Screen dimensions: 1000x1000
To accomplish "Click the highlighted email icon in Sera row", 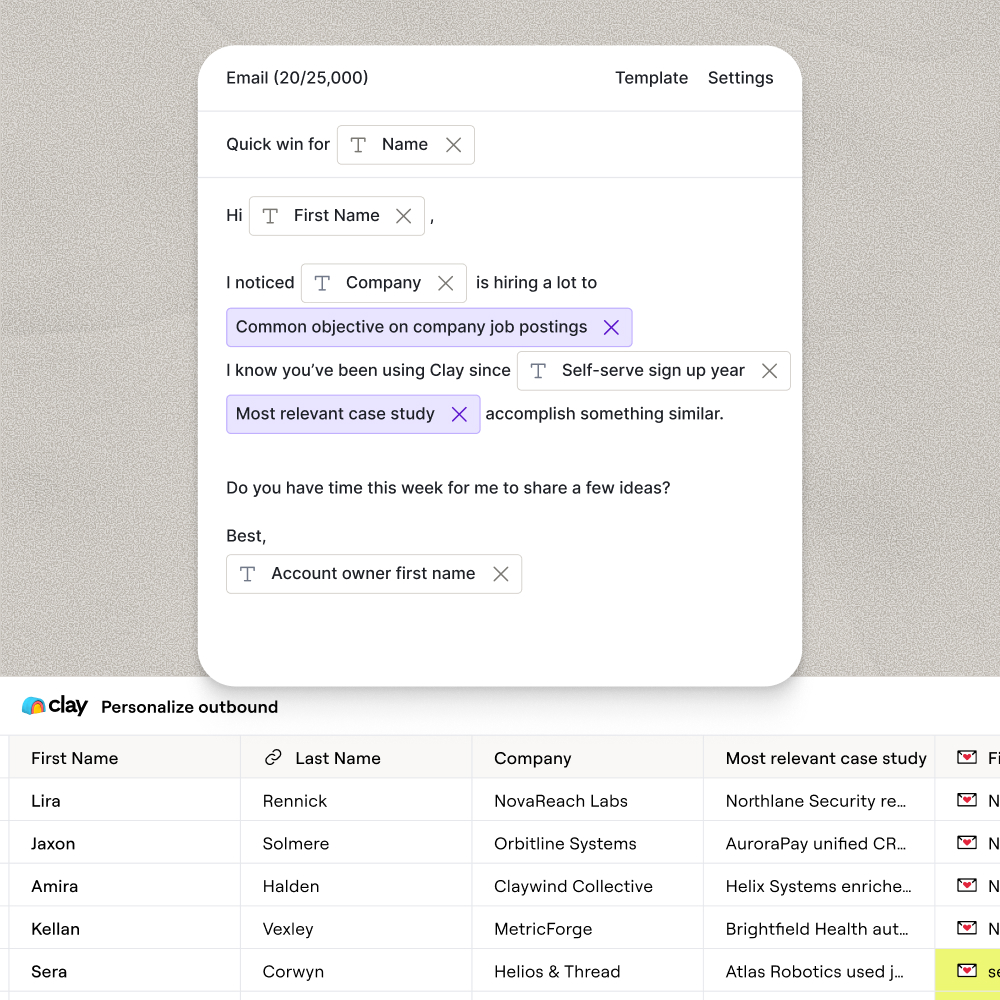I will (x=967, y=971).
